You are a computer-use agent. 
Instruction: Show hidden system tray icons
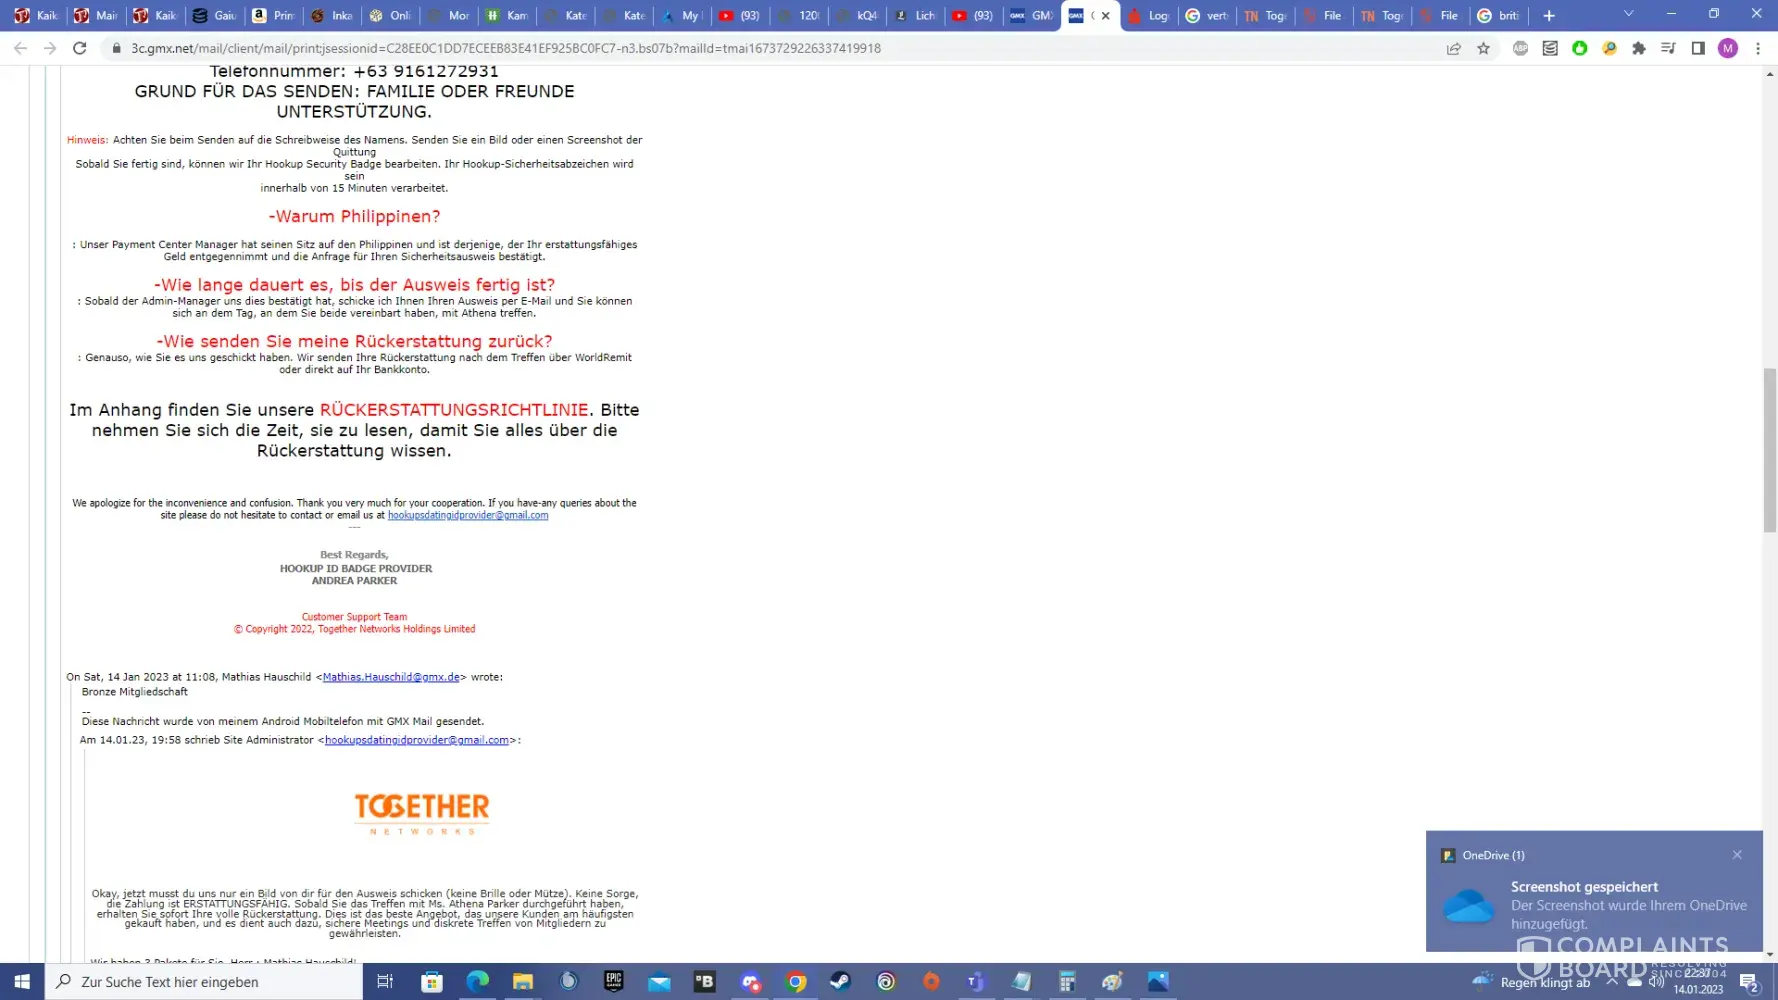pyautogui.click(x=1612, y=982)
